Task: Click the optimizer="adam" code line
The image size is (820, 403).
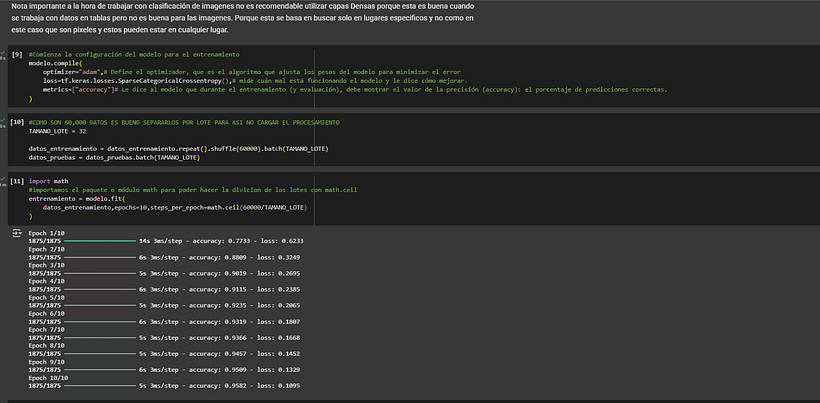Action: 252,72
